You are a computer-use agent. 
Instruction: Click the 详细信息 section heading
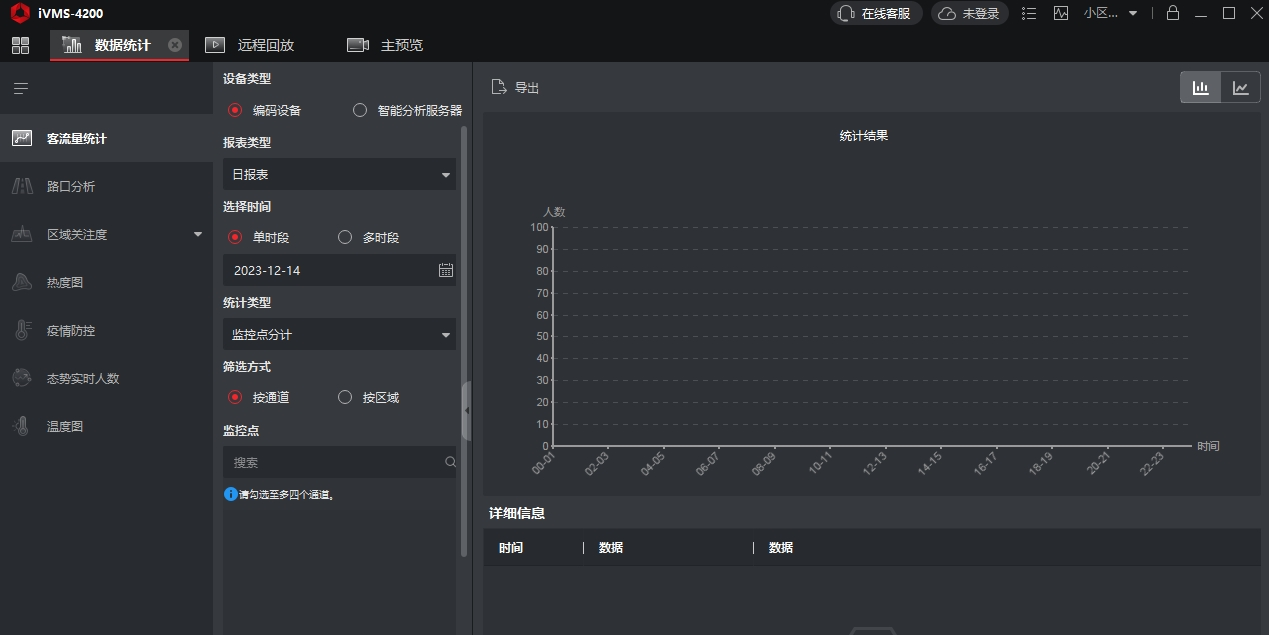pos(517,513)
